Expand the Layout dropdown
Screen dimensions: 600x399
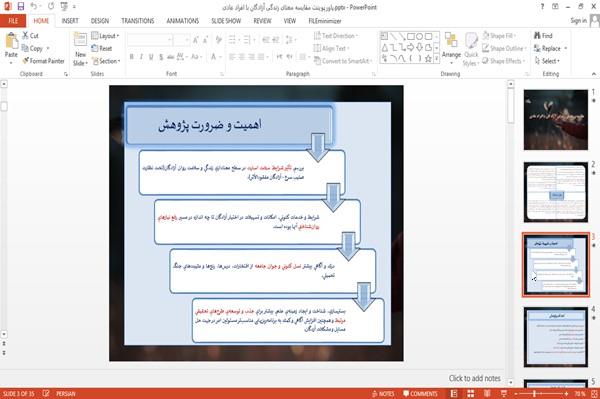tap(105, 36)
